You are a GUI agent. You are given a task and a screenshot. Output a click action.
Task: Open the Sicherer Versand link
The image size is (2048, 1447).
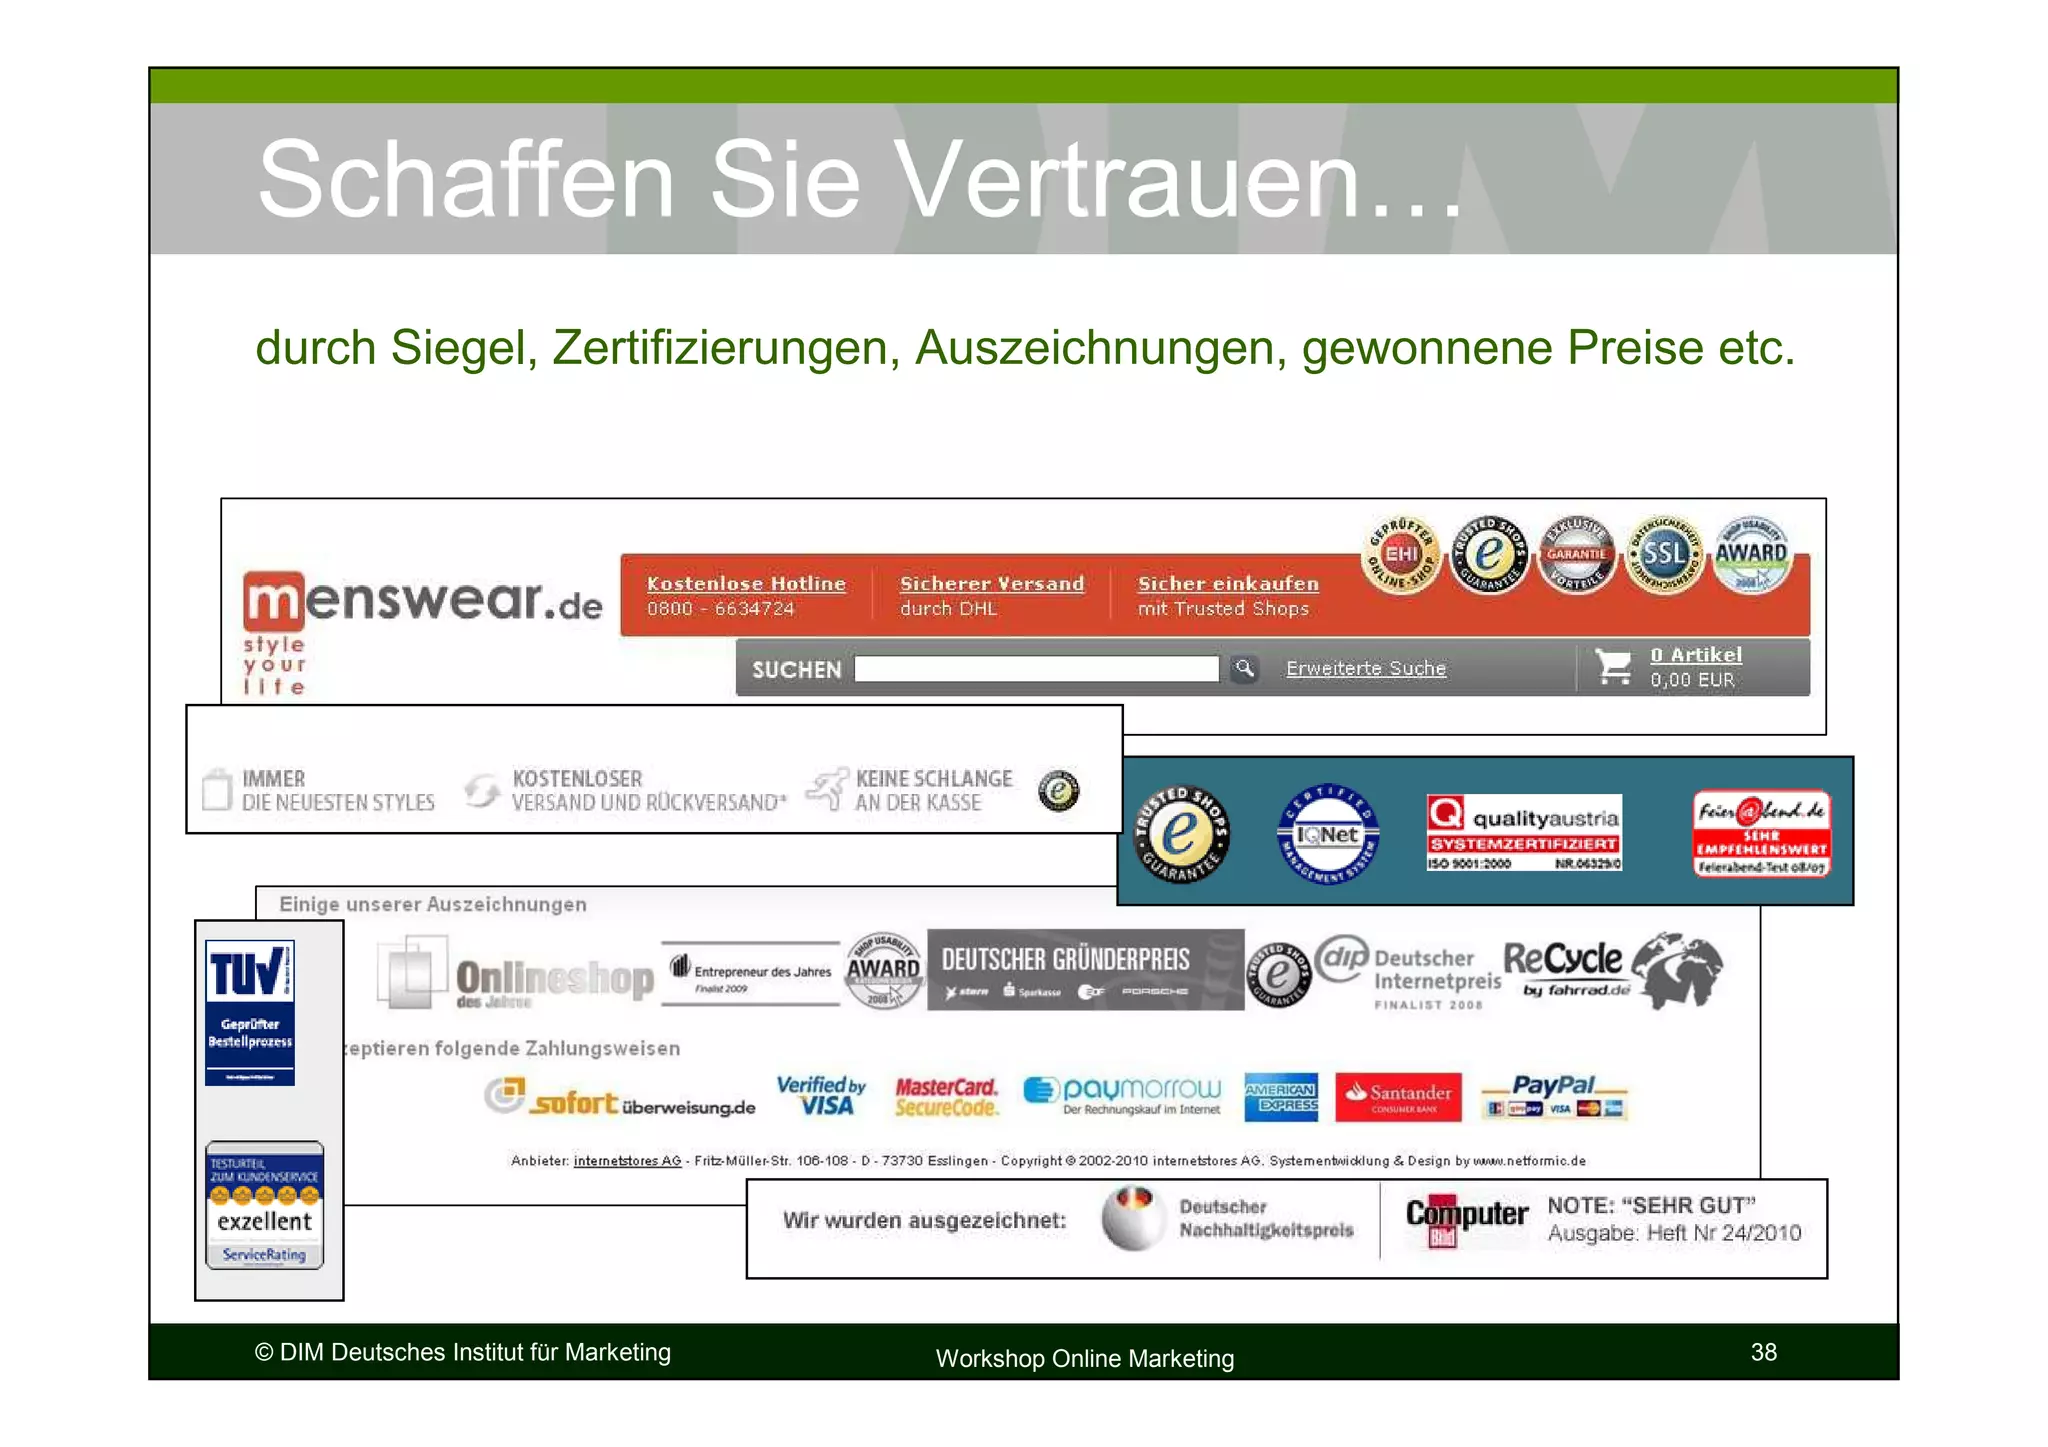click(992, 583)
